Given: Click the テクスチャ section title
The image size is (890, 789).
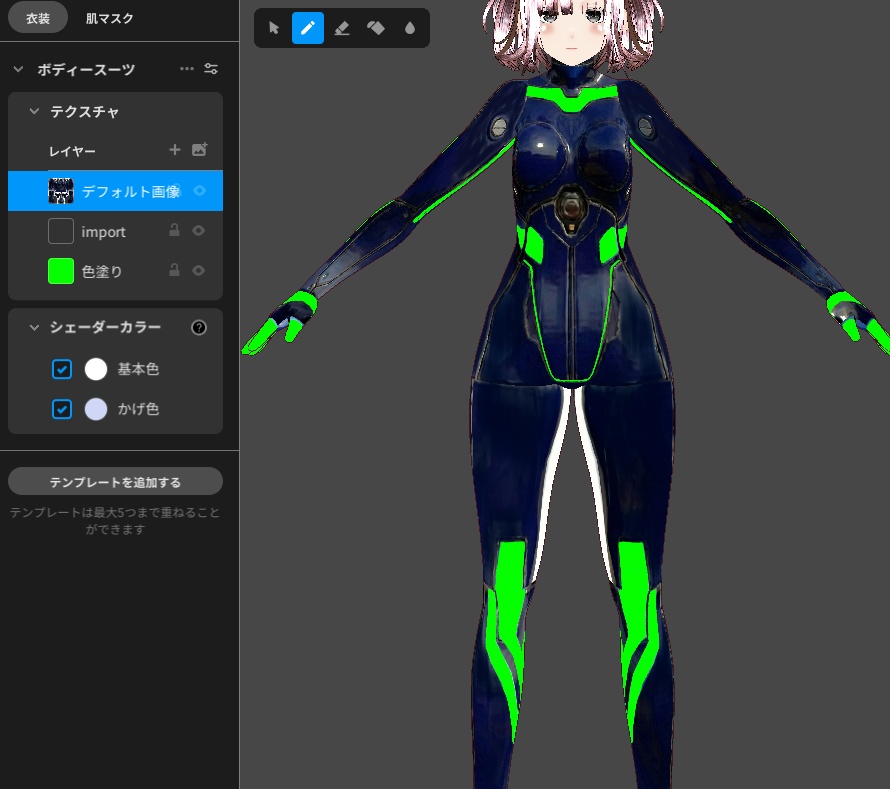Looking at the screenshot, I should (x=85, y=111).
